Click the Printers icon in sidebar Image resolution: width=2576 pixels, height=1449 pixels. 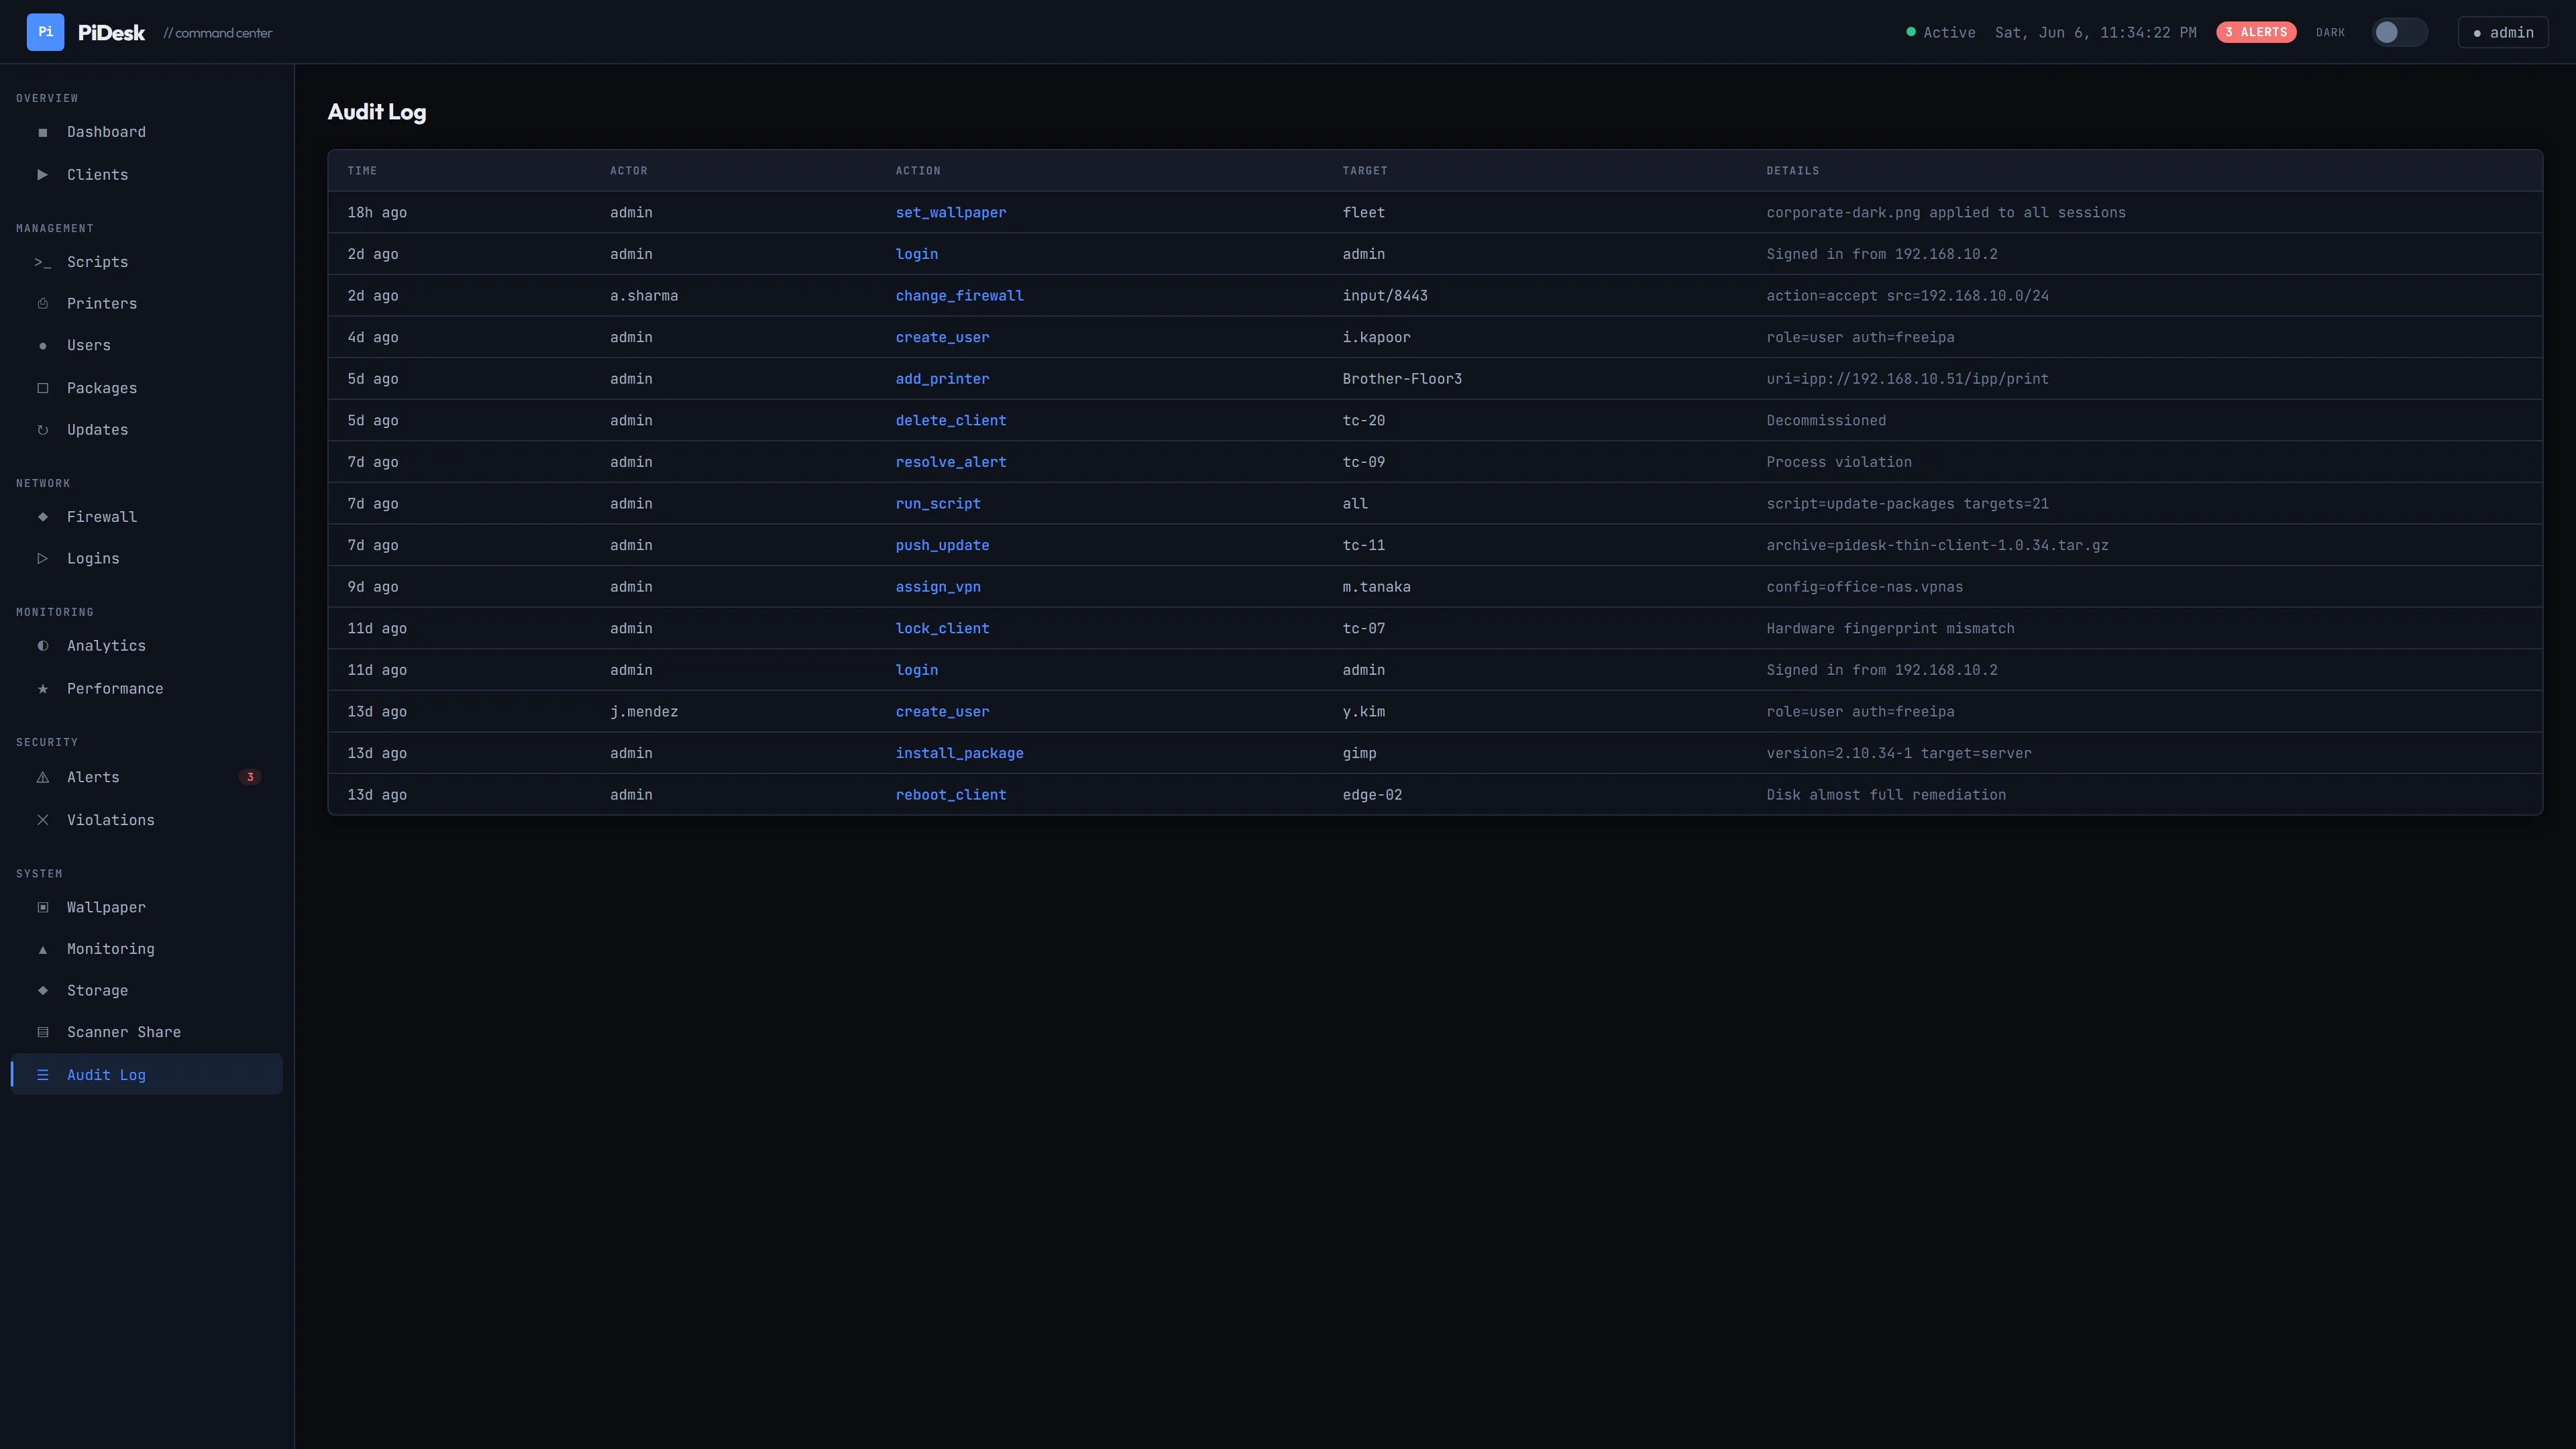tap(42, 304)
